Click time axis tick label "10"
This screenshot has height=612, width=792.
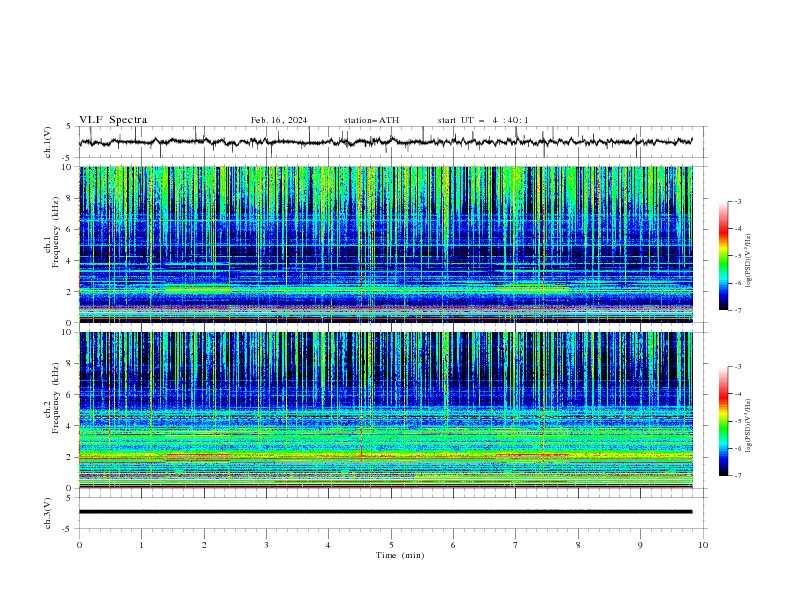point(703,545)
